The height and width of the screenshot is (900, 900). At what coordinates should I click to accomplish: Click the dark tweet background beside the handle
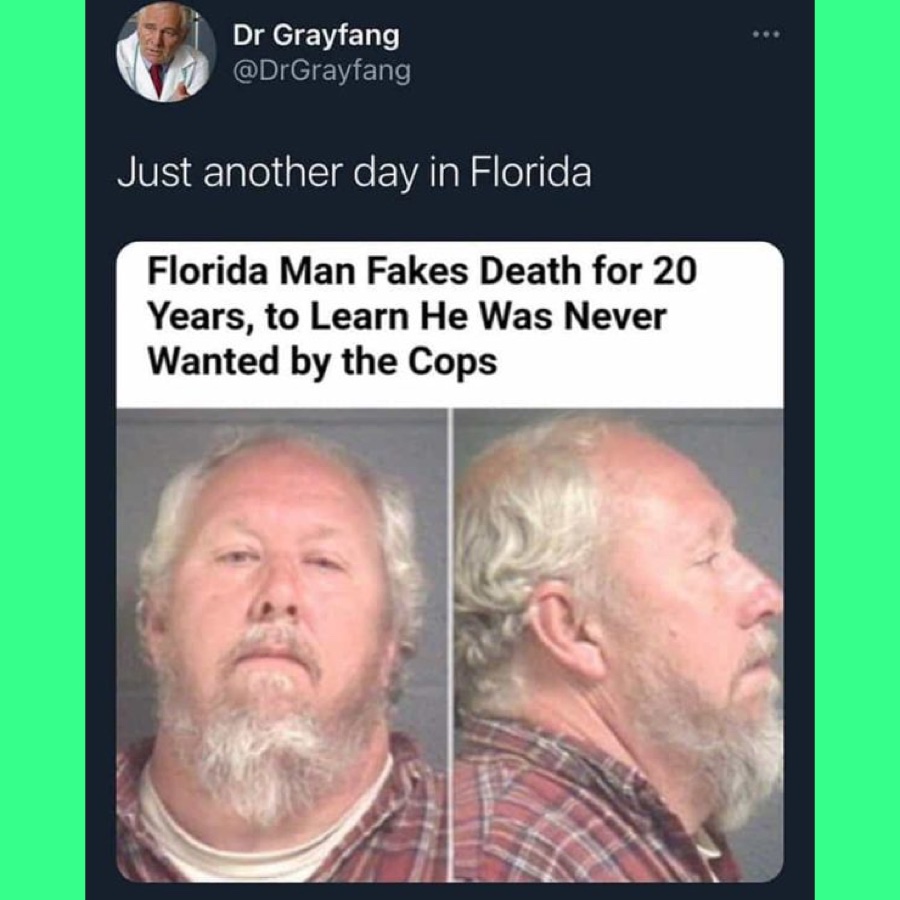pyautogui.click(x=574, y=71)
